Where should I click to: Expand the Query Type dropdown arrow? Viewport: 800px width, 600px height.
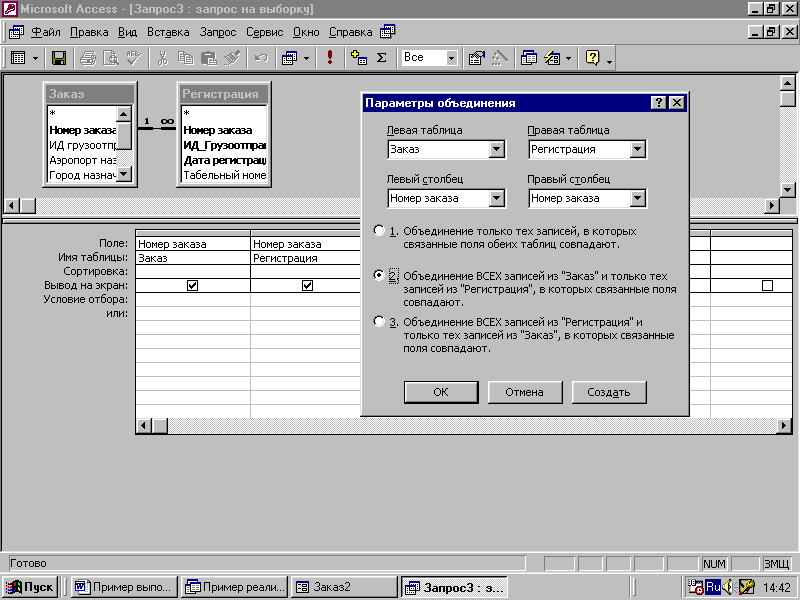[x=306, y=58]
